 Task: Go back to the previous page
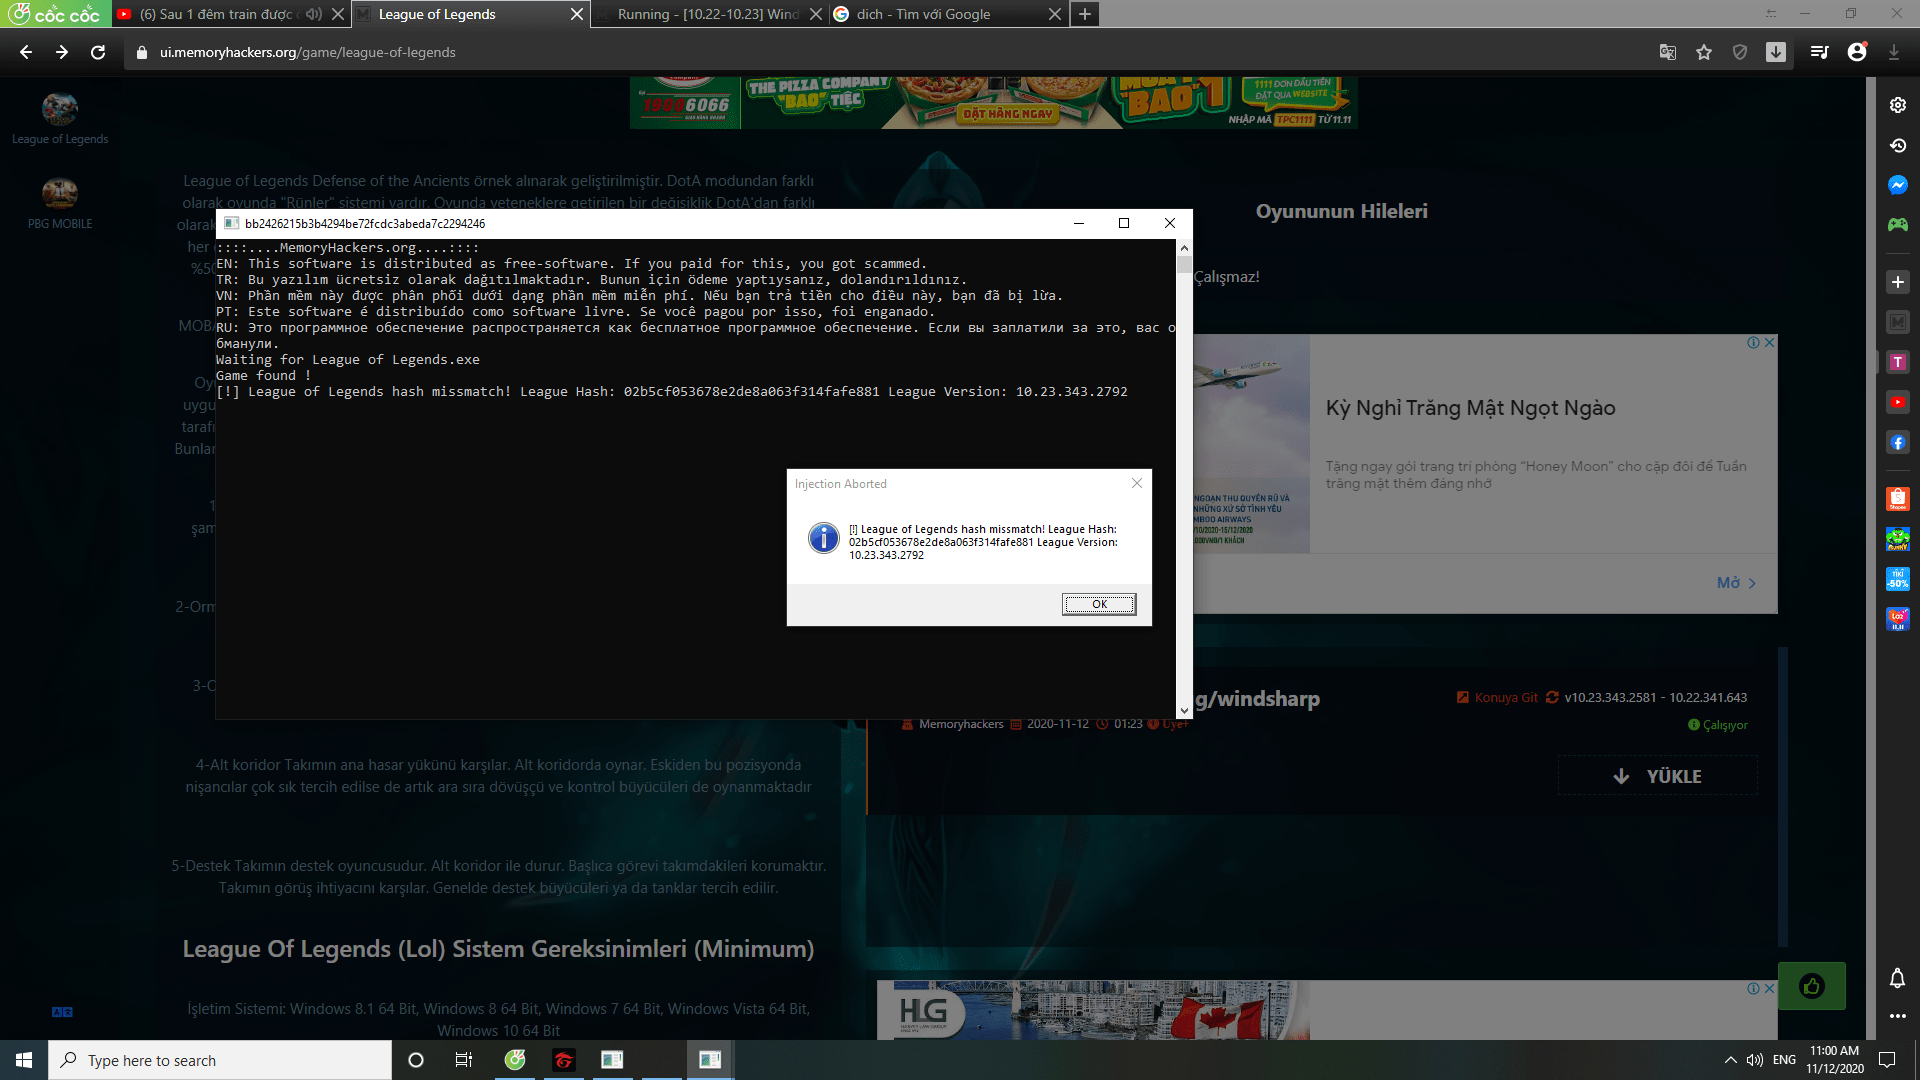26,52
